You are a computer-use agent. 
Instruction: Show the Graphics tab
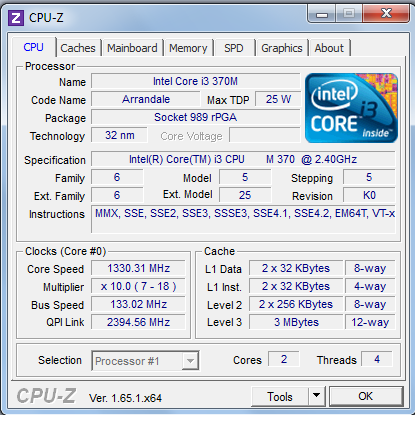(282, 48)
